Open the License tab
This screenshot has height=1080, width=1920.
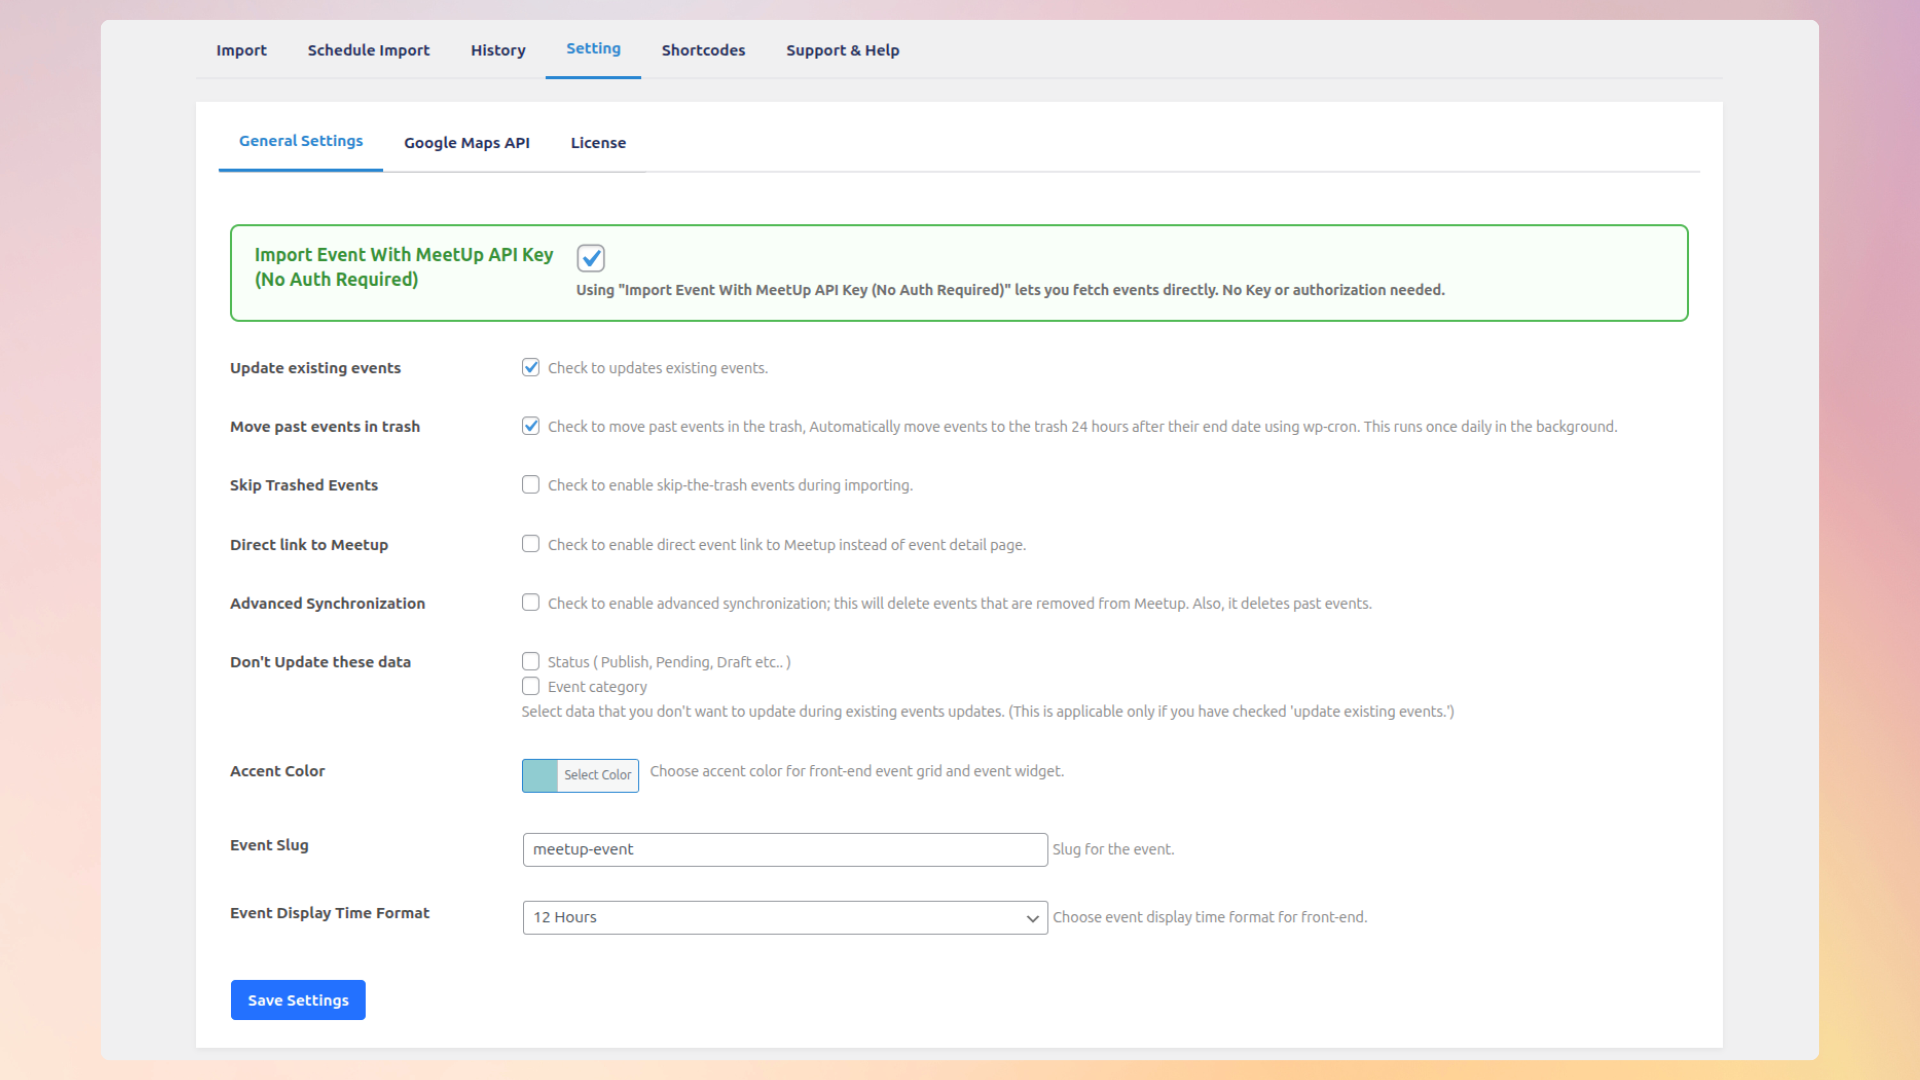598,142
